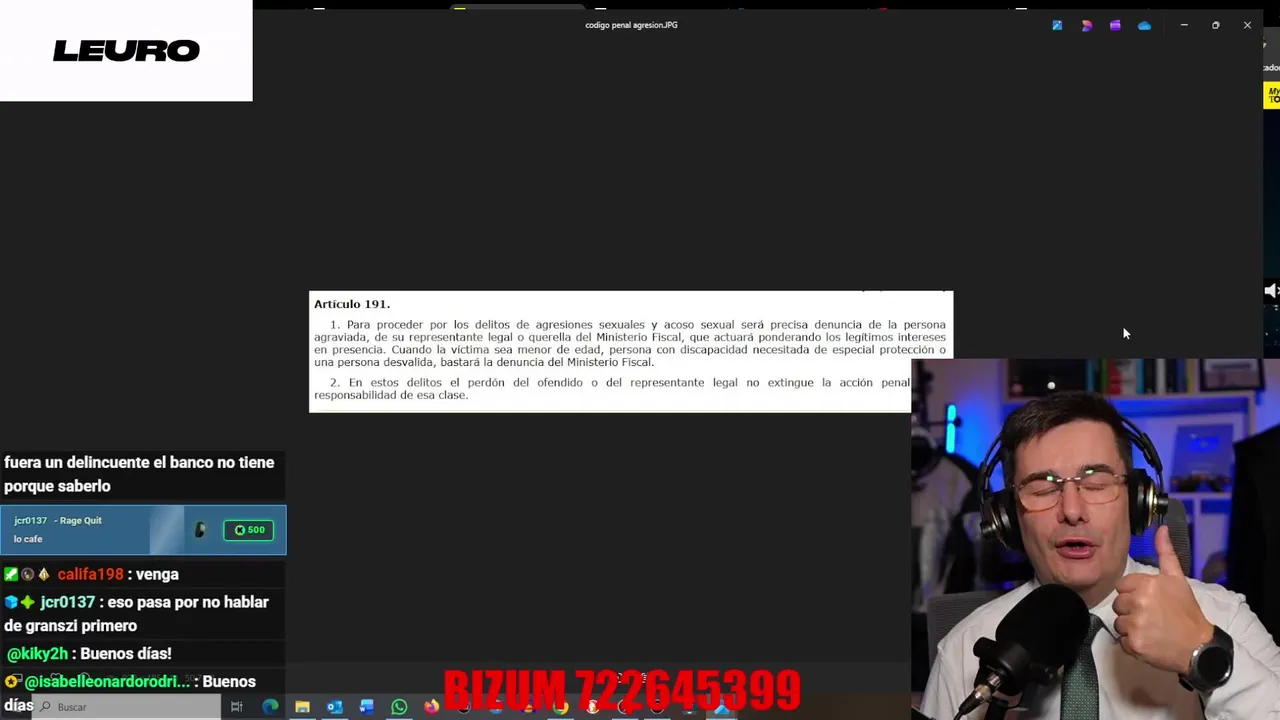Click the Buscar search field on taskbar
Image resolution: width=1280 pixels, height=720 pixels.
[128, 707]
